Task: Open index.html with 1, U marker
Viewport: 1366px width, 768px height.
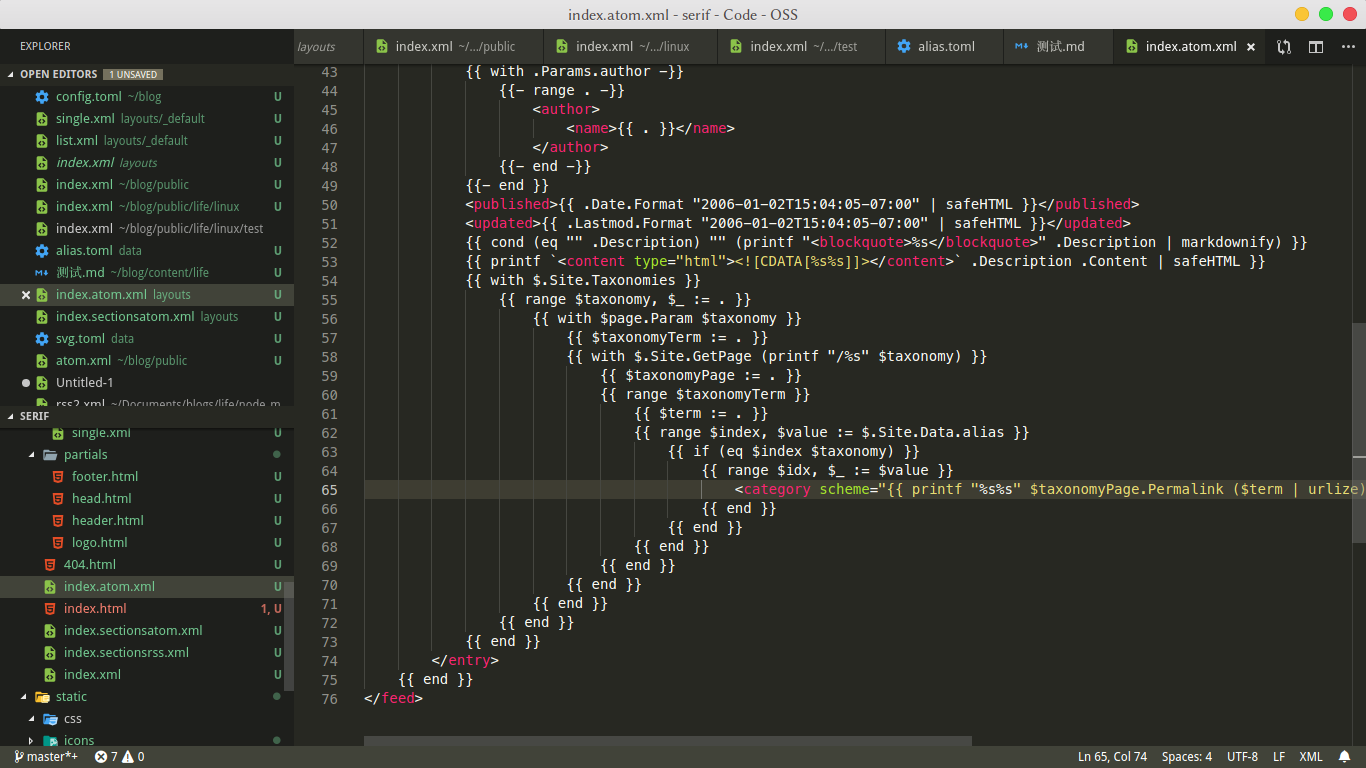Action: (x=147, y=609)
